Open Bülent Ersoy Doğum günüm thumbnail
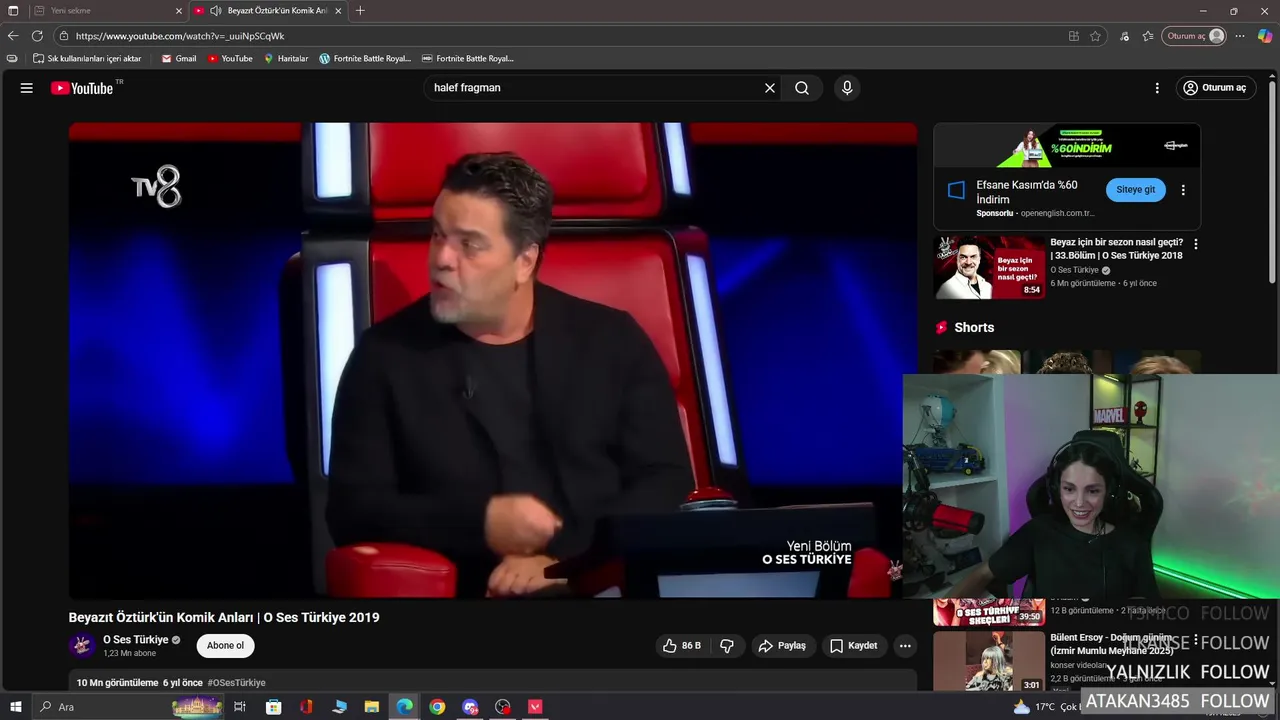Viewport: 1280px width, 720px height. [x=990, y=662]
